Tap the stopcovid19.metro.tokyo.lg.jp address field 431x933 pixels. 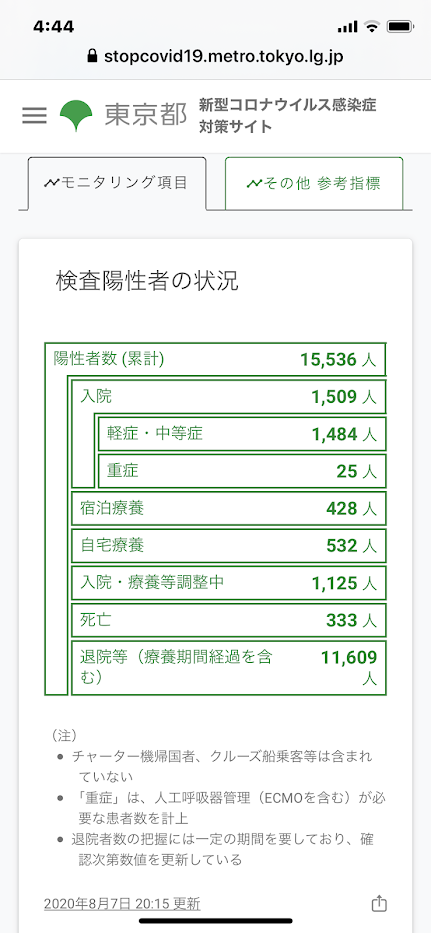click(x=216, y=57)
